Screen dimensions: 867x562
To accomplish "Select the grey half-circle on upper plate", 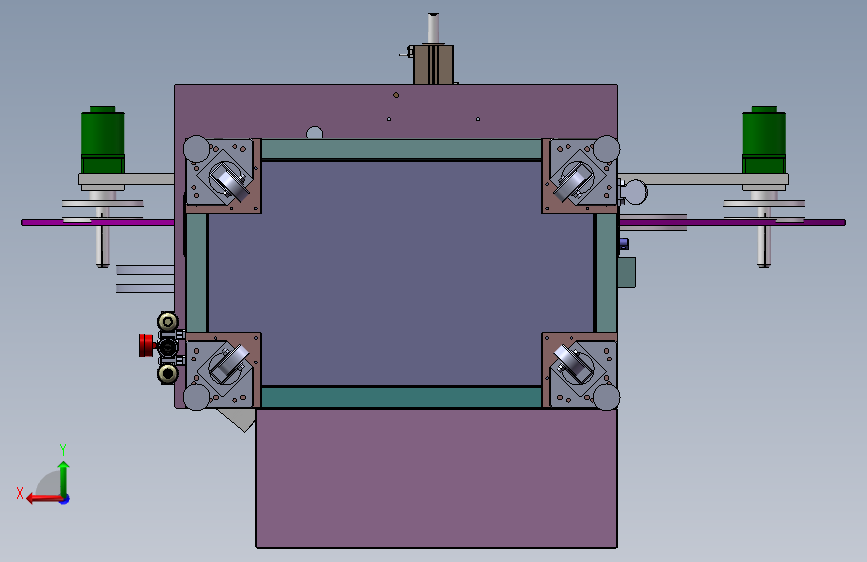I will 315,133.
